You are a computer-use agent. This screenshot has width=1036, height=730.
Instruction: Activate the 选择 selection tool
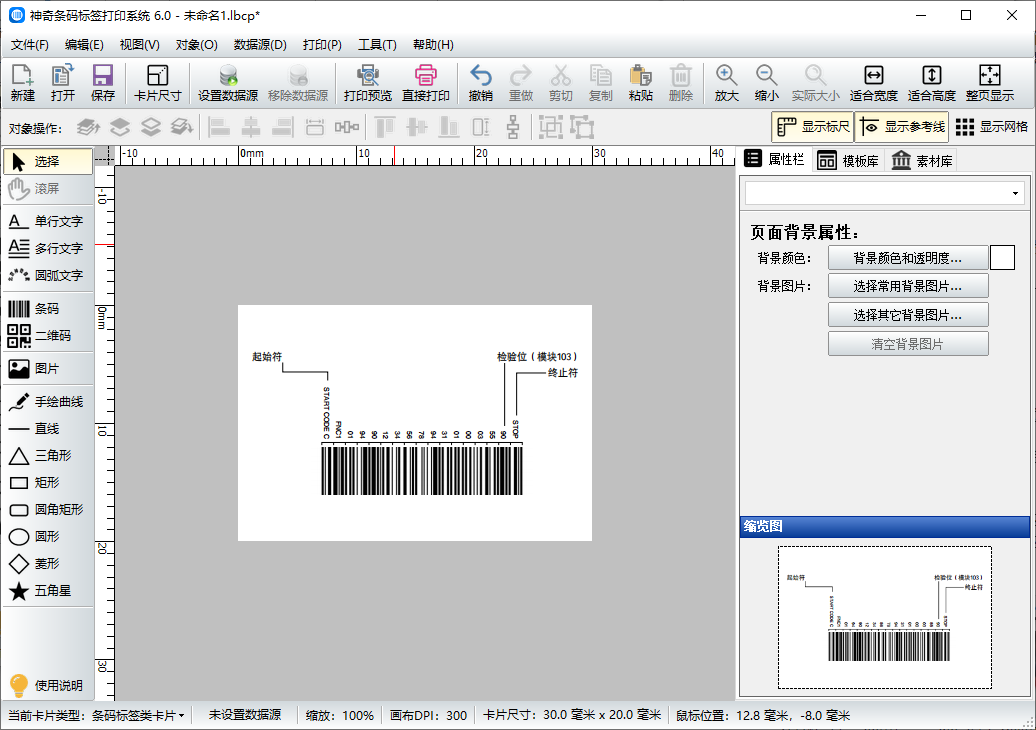tap(48, 161)
